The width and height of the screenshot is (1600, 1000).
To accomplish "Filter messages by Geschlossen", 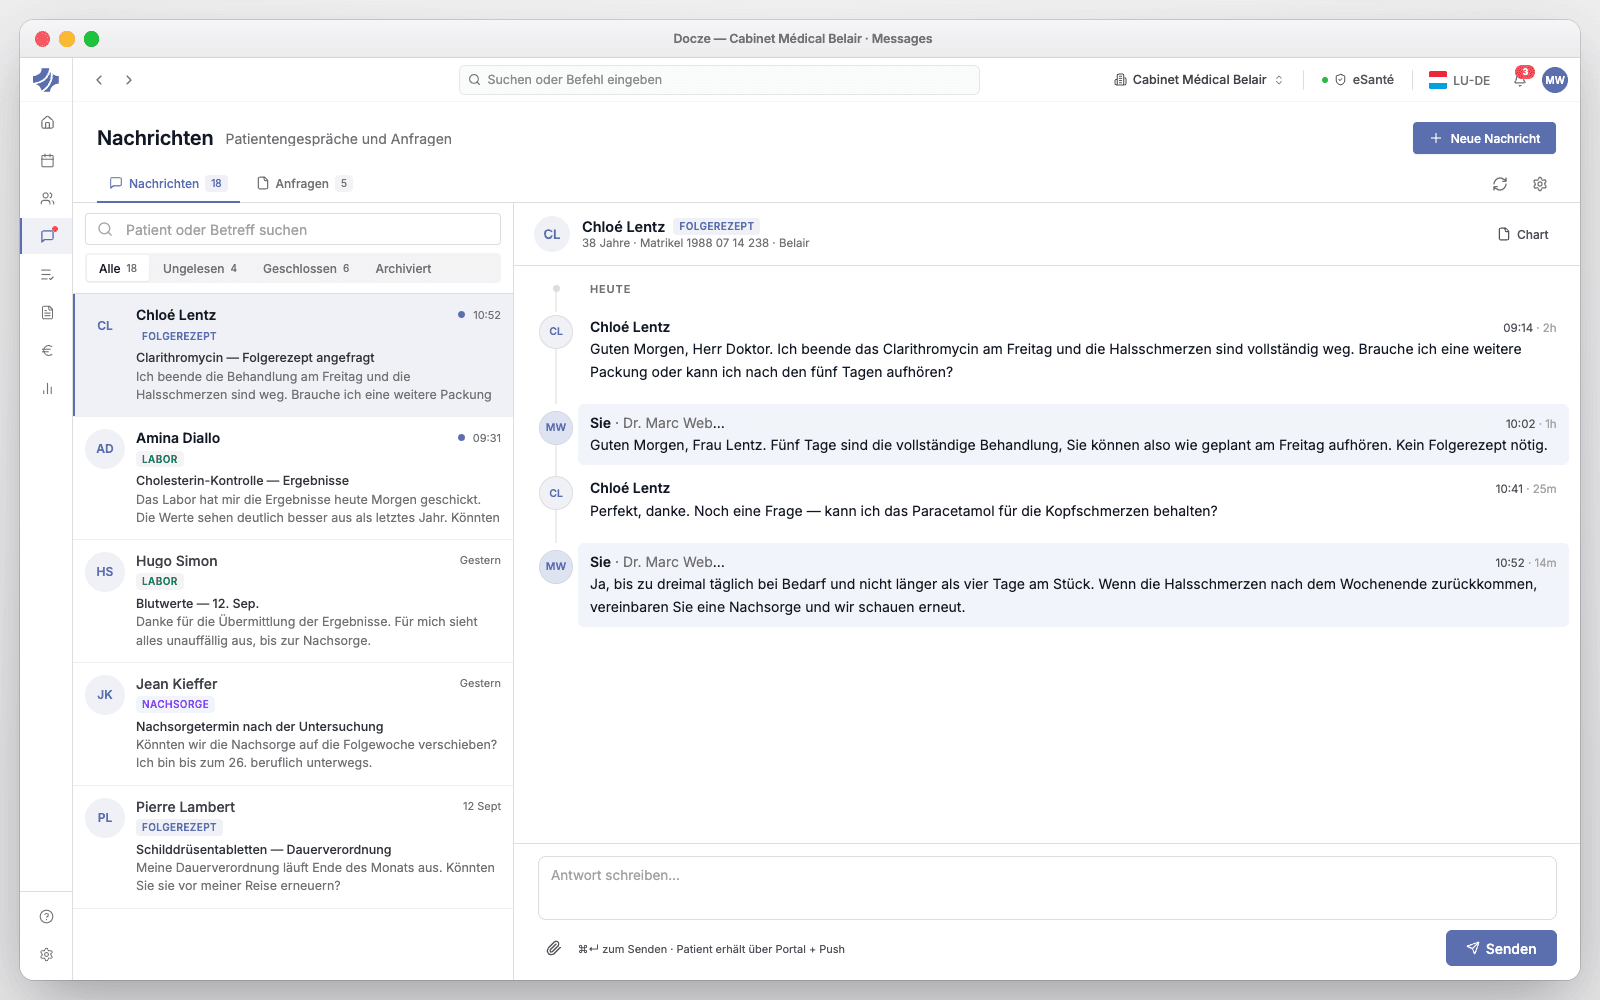I will 306,269.
